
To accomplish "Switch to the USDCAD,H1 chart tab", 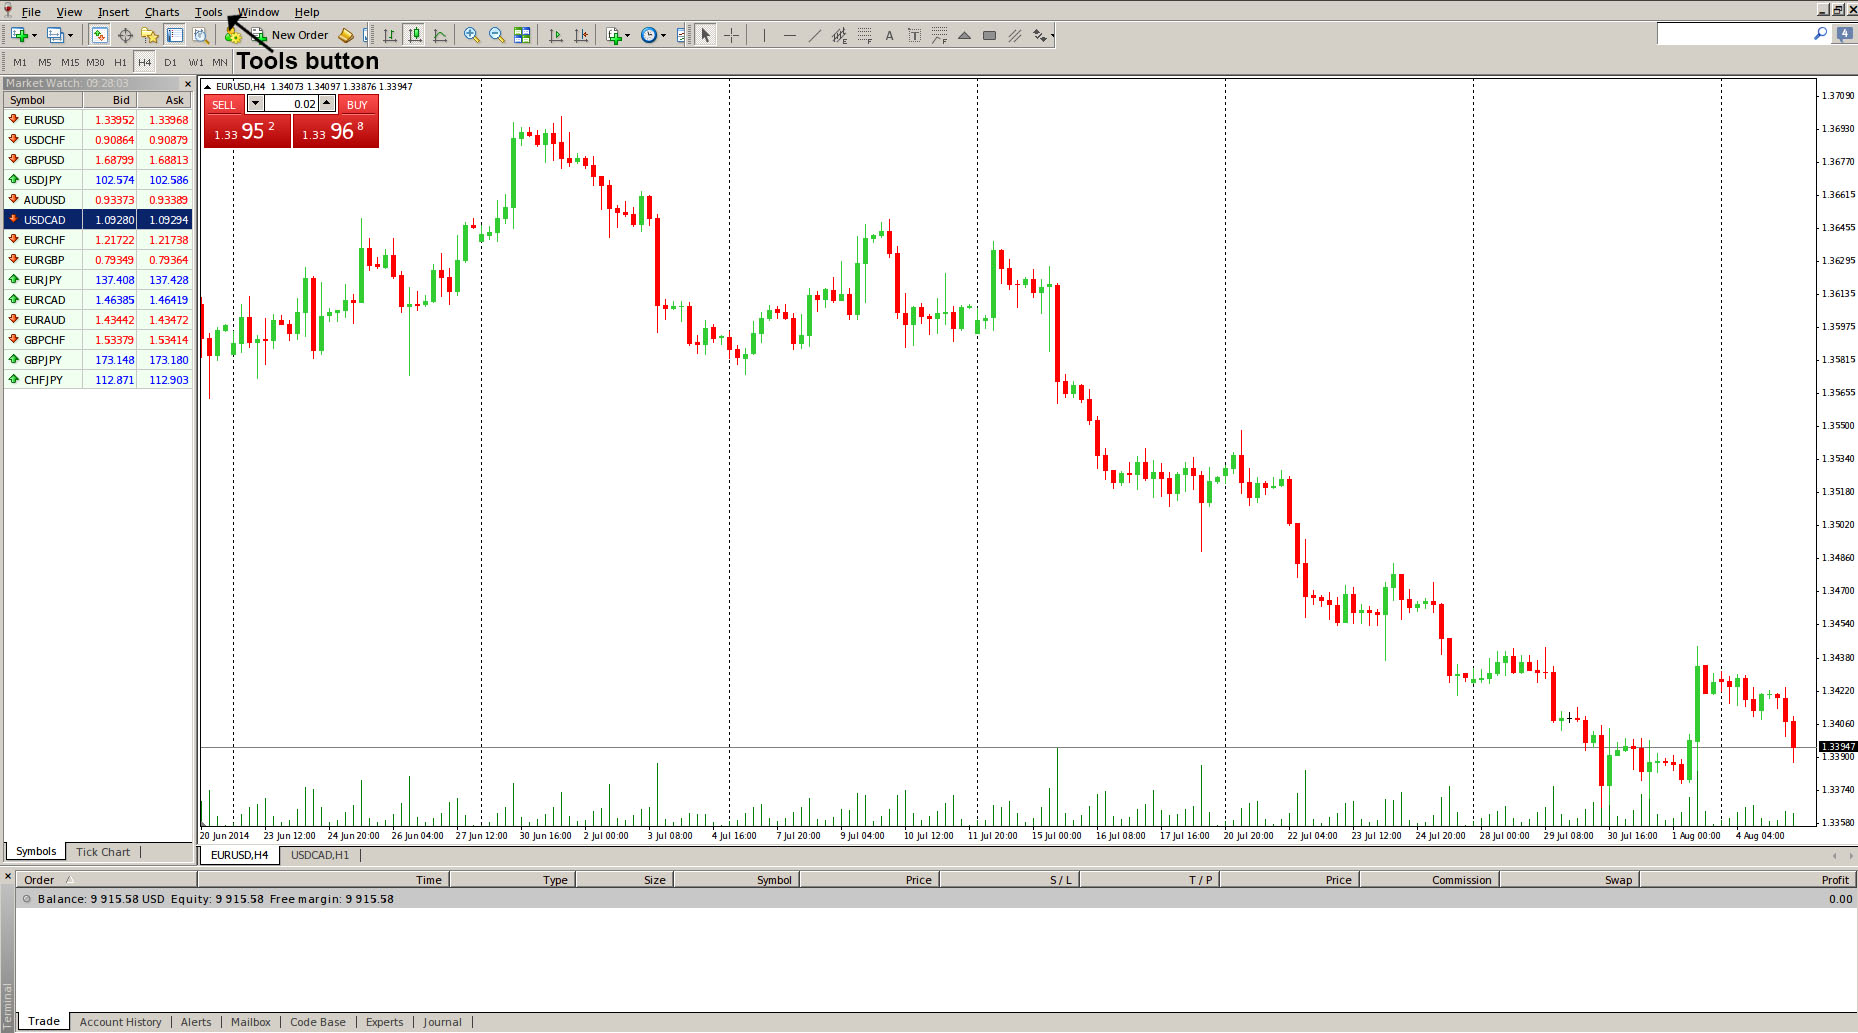I will pyautogui.click(x=320, y=855).
